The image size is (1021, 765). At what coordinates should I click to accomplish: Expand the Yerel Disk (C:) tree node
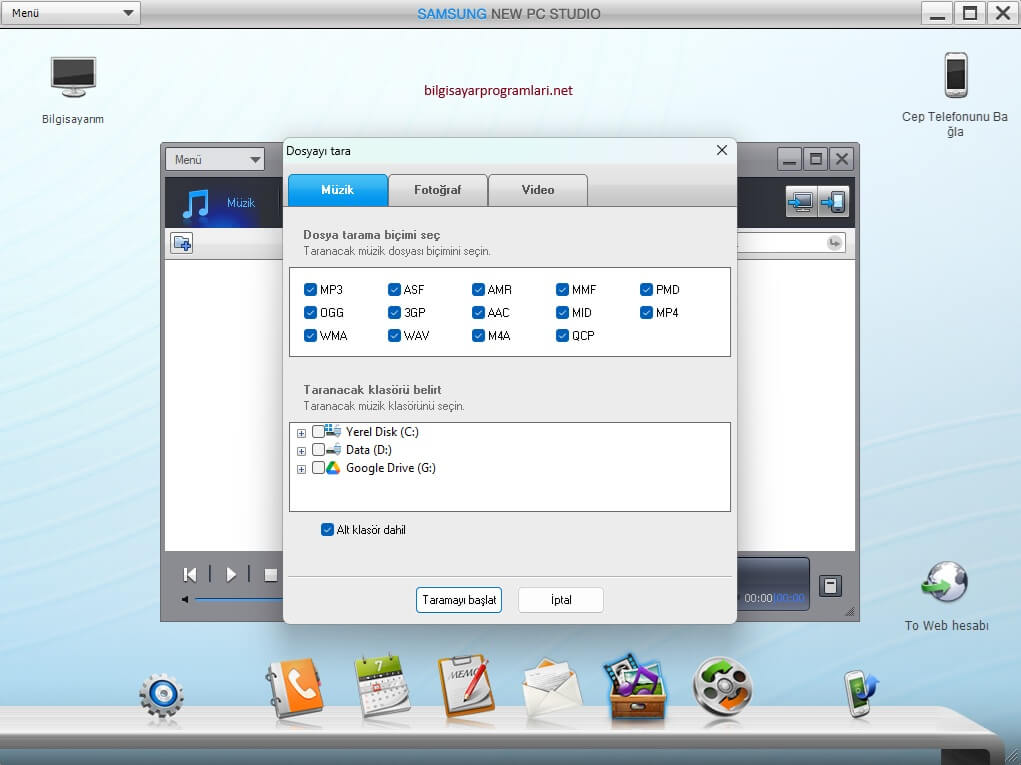click(301, 433)
